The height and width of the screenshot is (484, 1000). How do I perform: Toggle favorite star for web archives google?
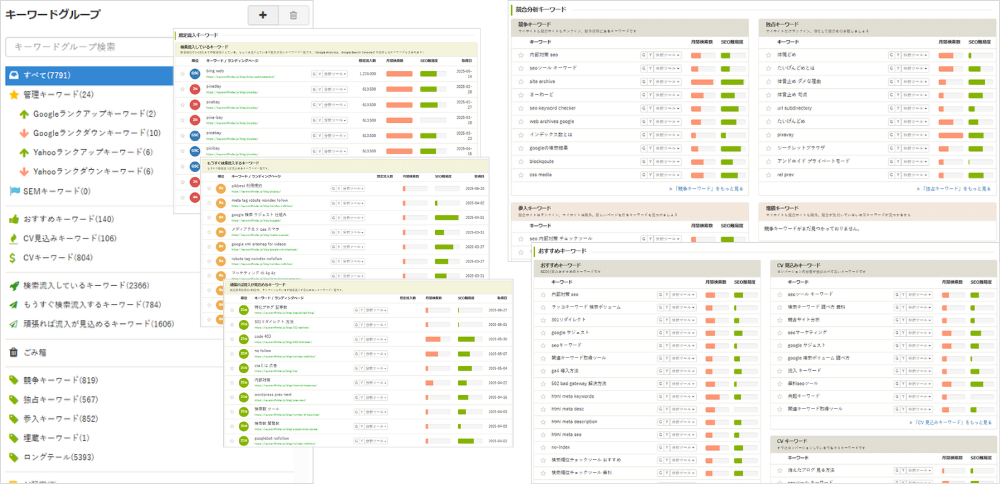[521, 119]
